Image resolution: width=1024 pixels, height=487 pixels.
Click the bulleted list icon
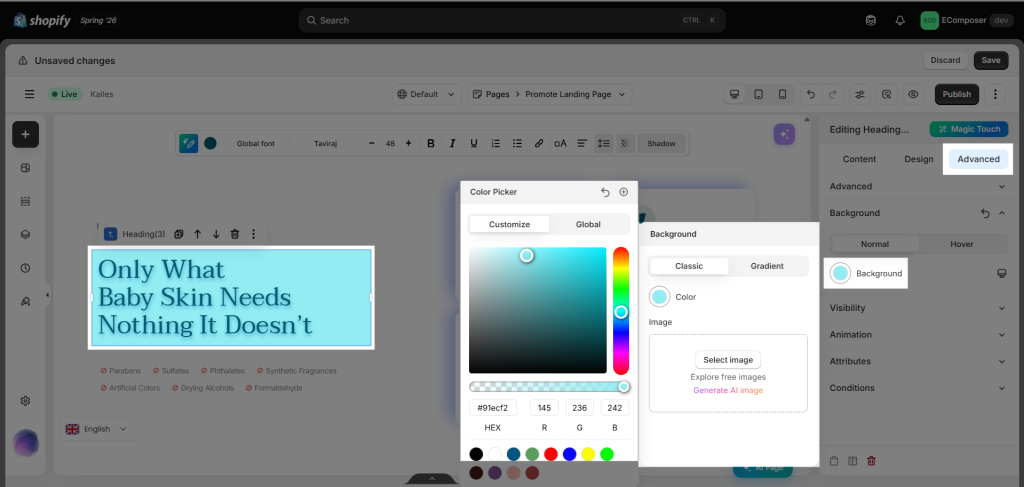[517, 144]
